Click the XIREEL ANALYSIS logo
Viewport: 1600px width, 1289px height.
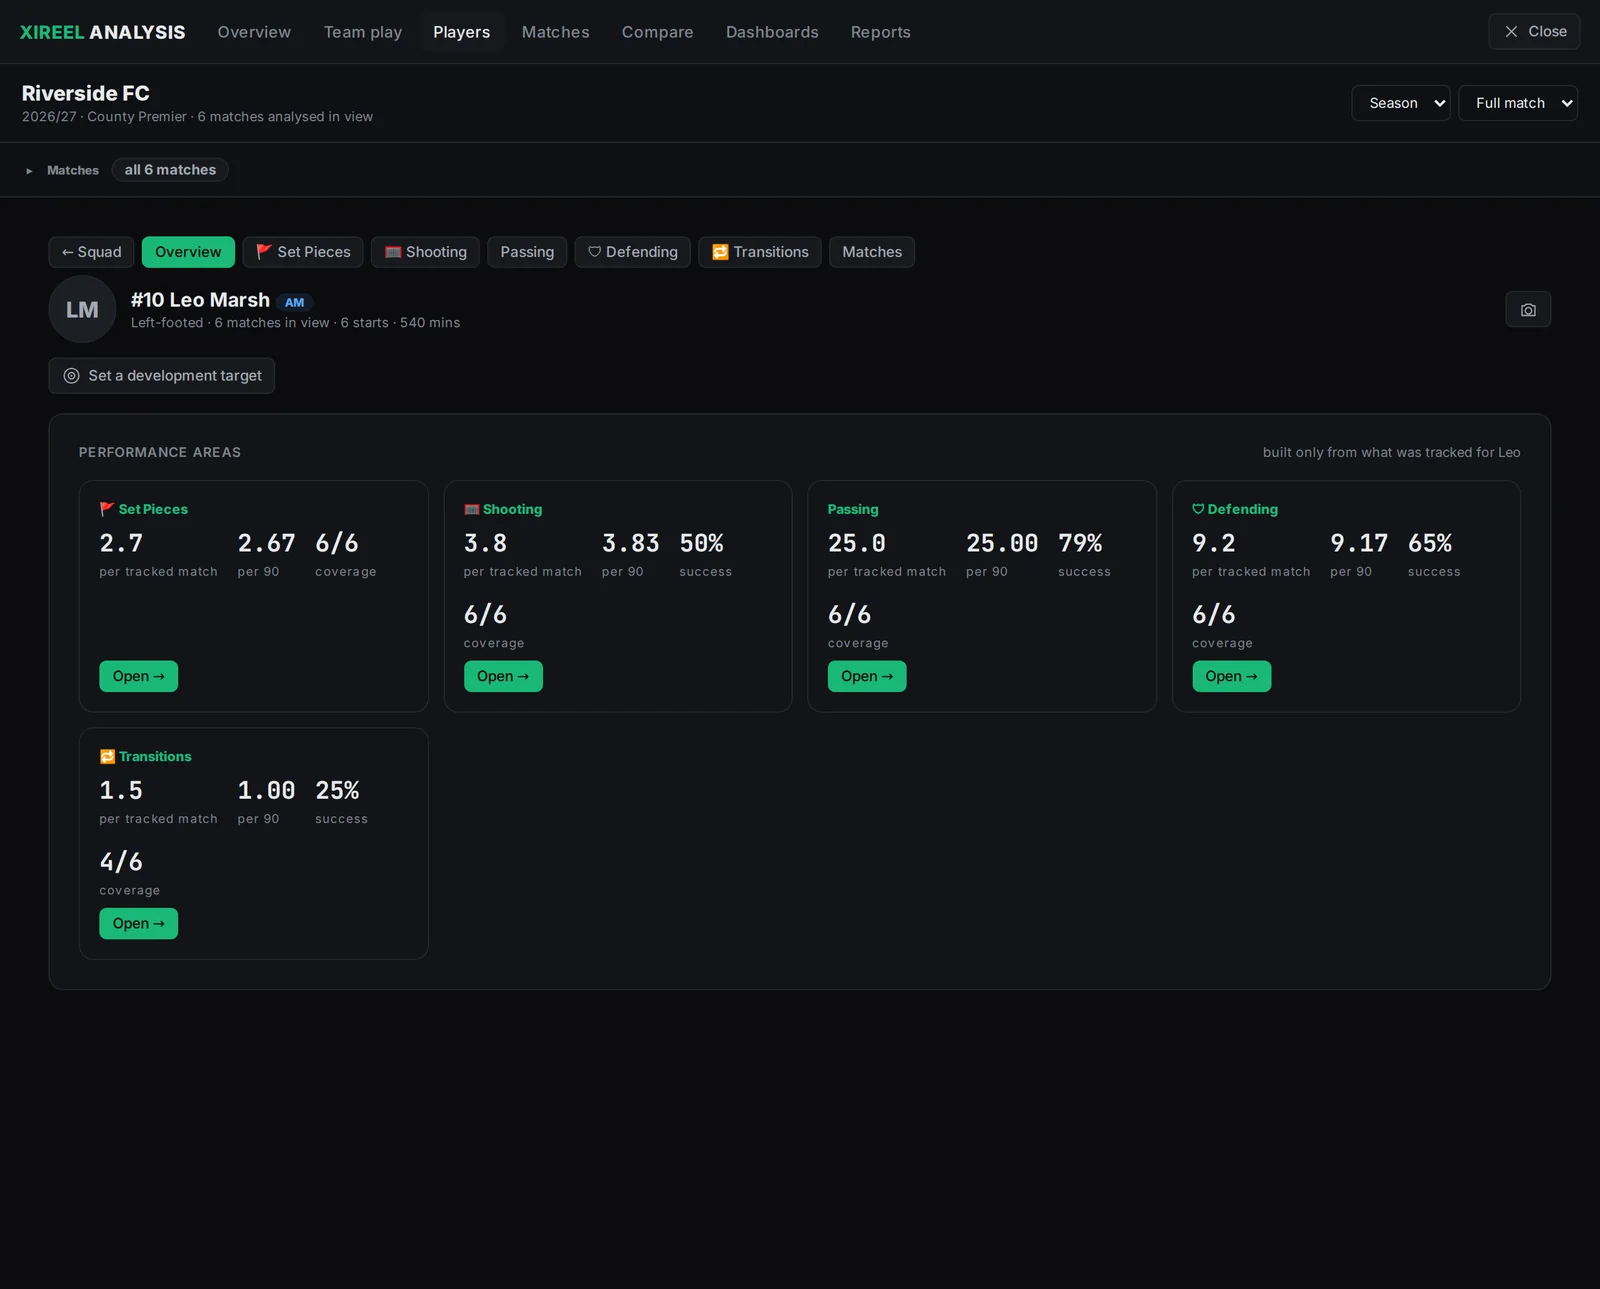102,32
